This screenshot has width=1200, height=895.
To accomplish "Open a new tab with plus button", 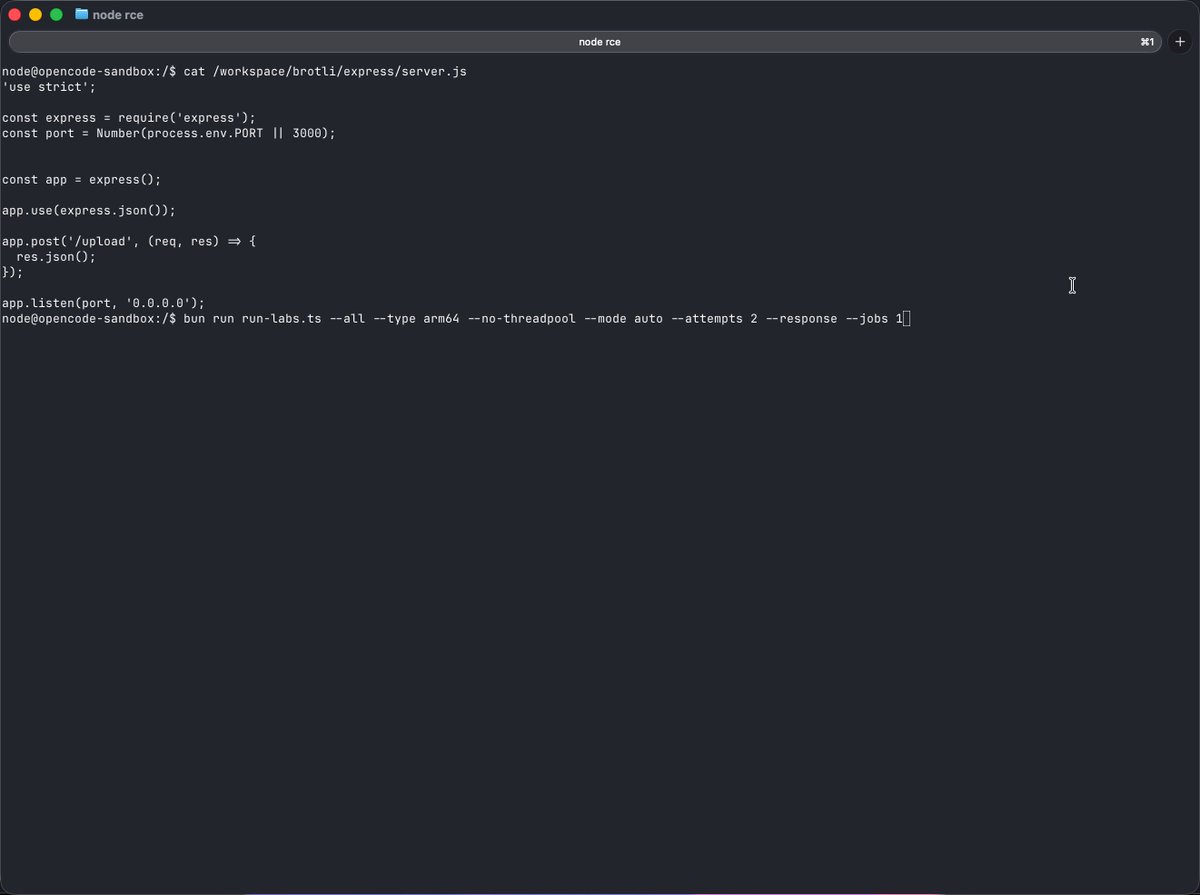I will click(x=1180, y=42).
